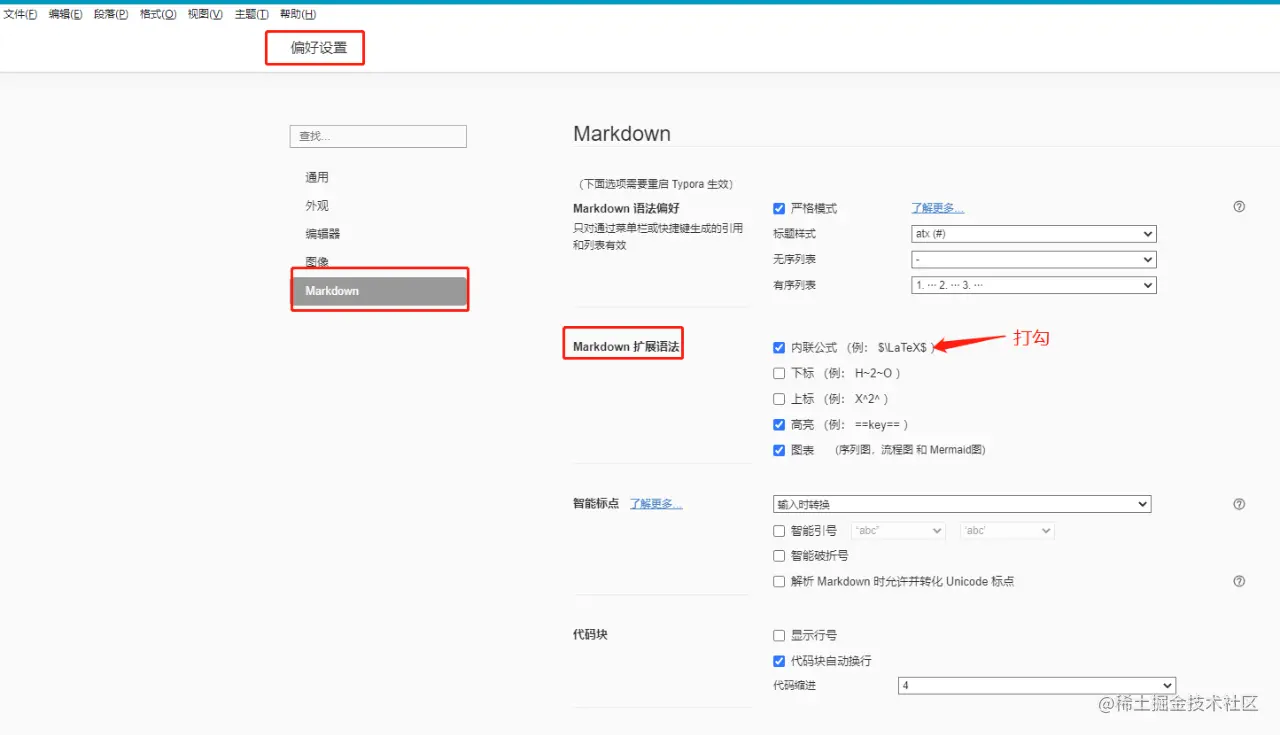Toggle 图表 diagrams checkbox

pyautogui.click(x=779, y=450)
